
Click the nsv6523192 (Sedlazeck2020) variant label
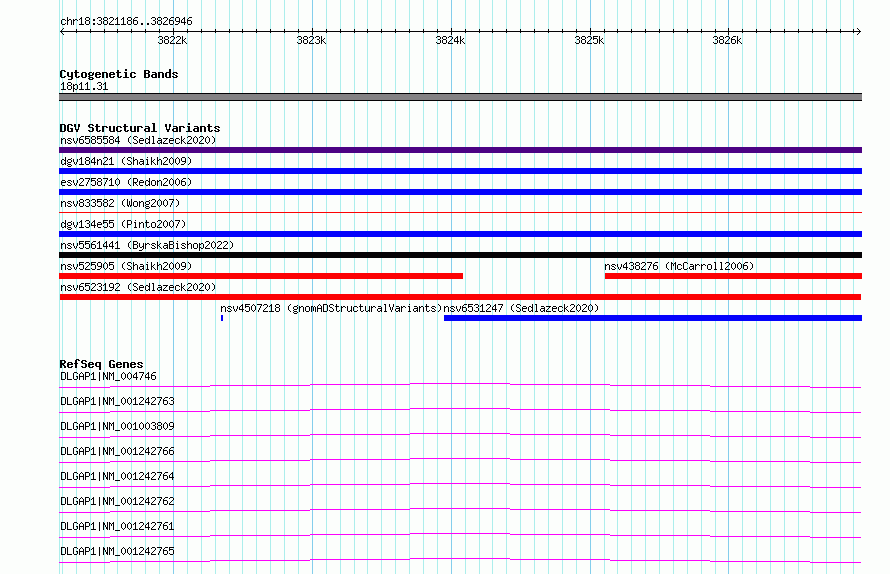[138, 287]
